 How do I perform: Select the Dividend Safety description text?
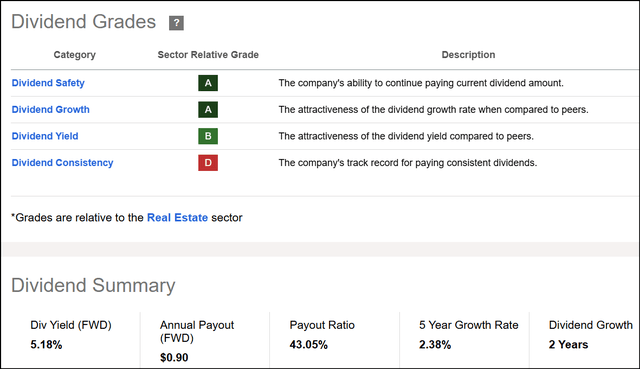pyautogui.click(x=421, y=83)
